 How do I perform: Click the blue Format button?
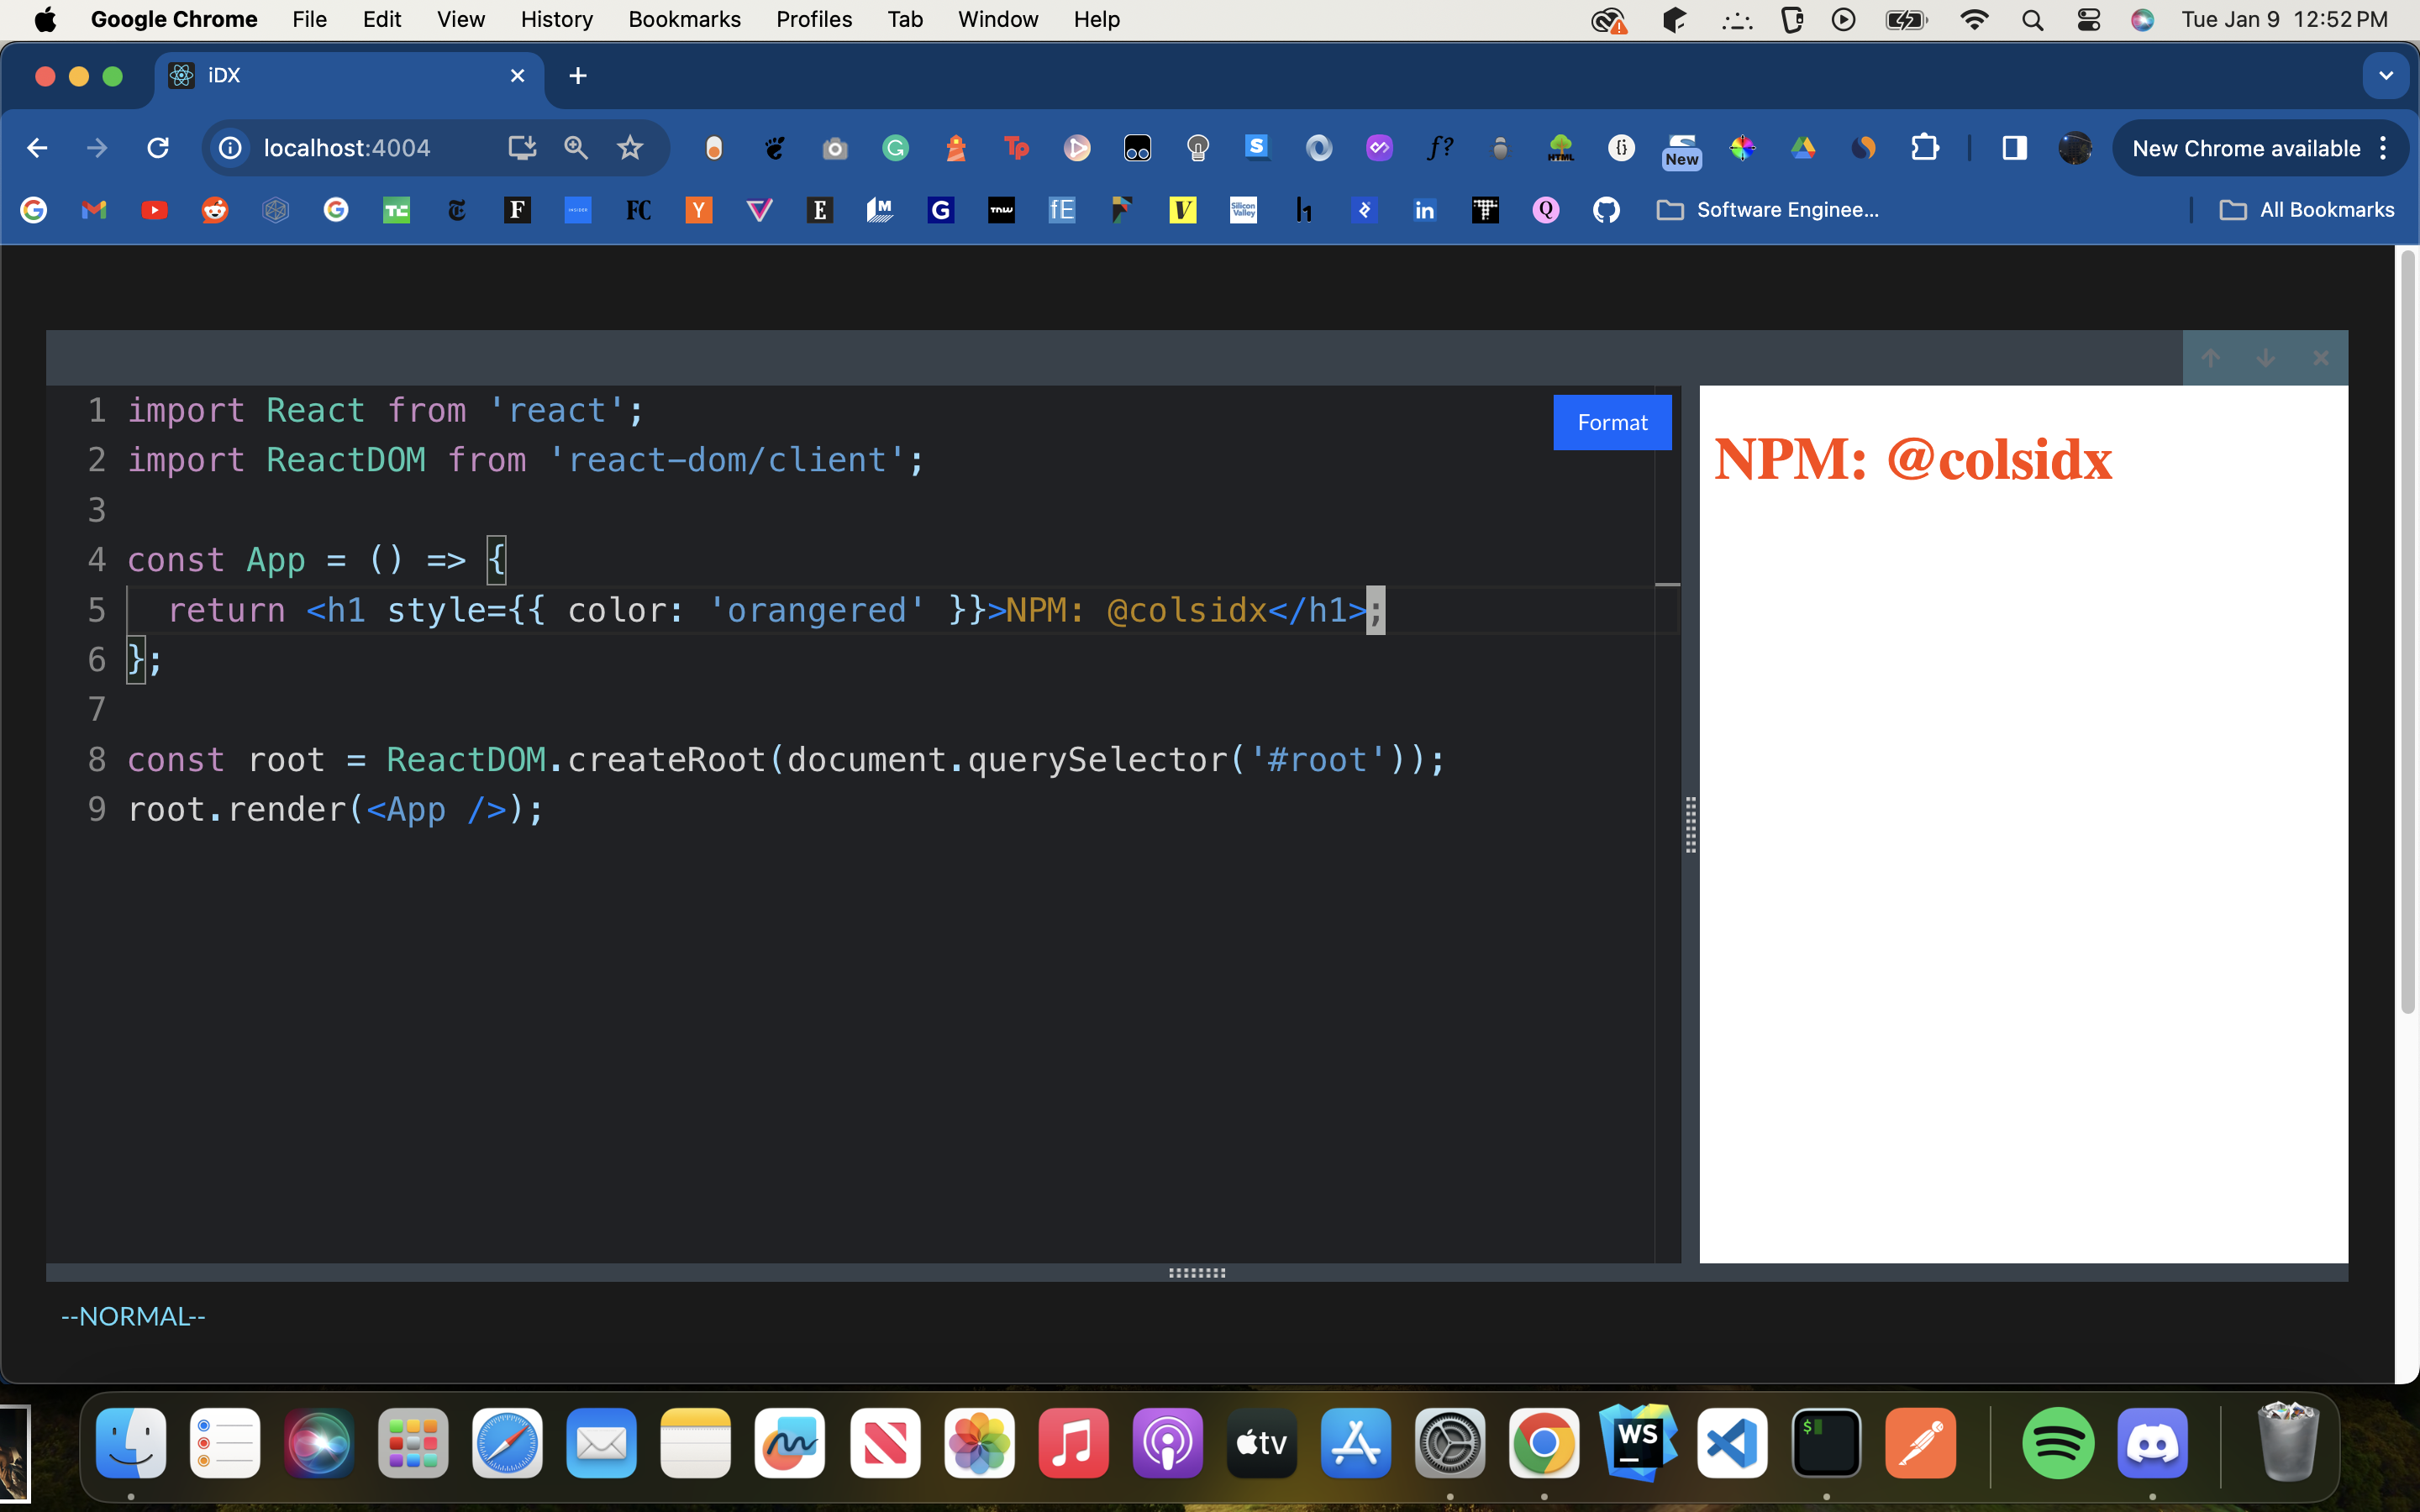1612,422
